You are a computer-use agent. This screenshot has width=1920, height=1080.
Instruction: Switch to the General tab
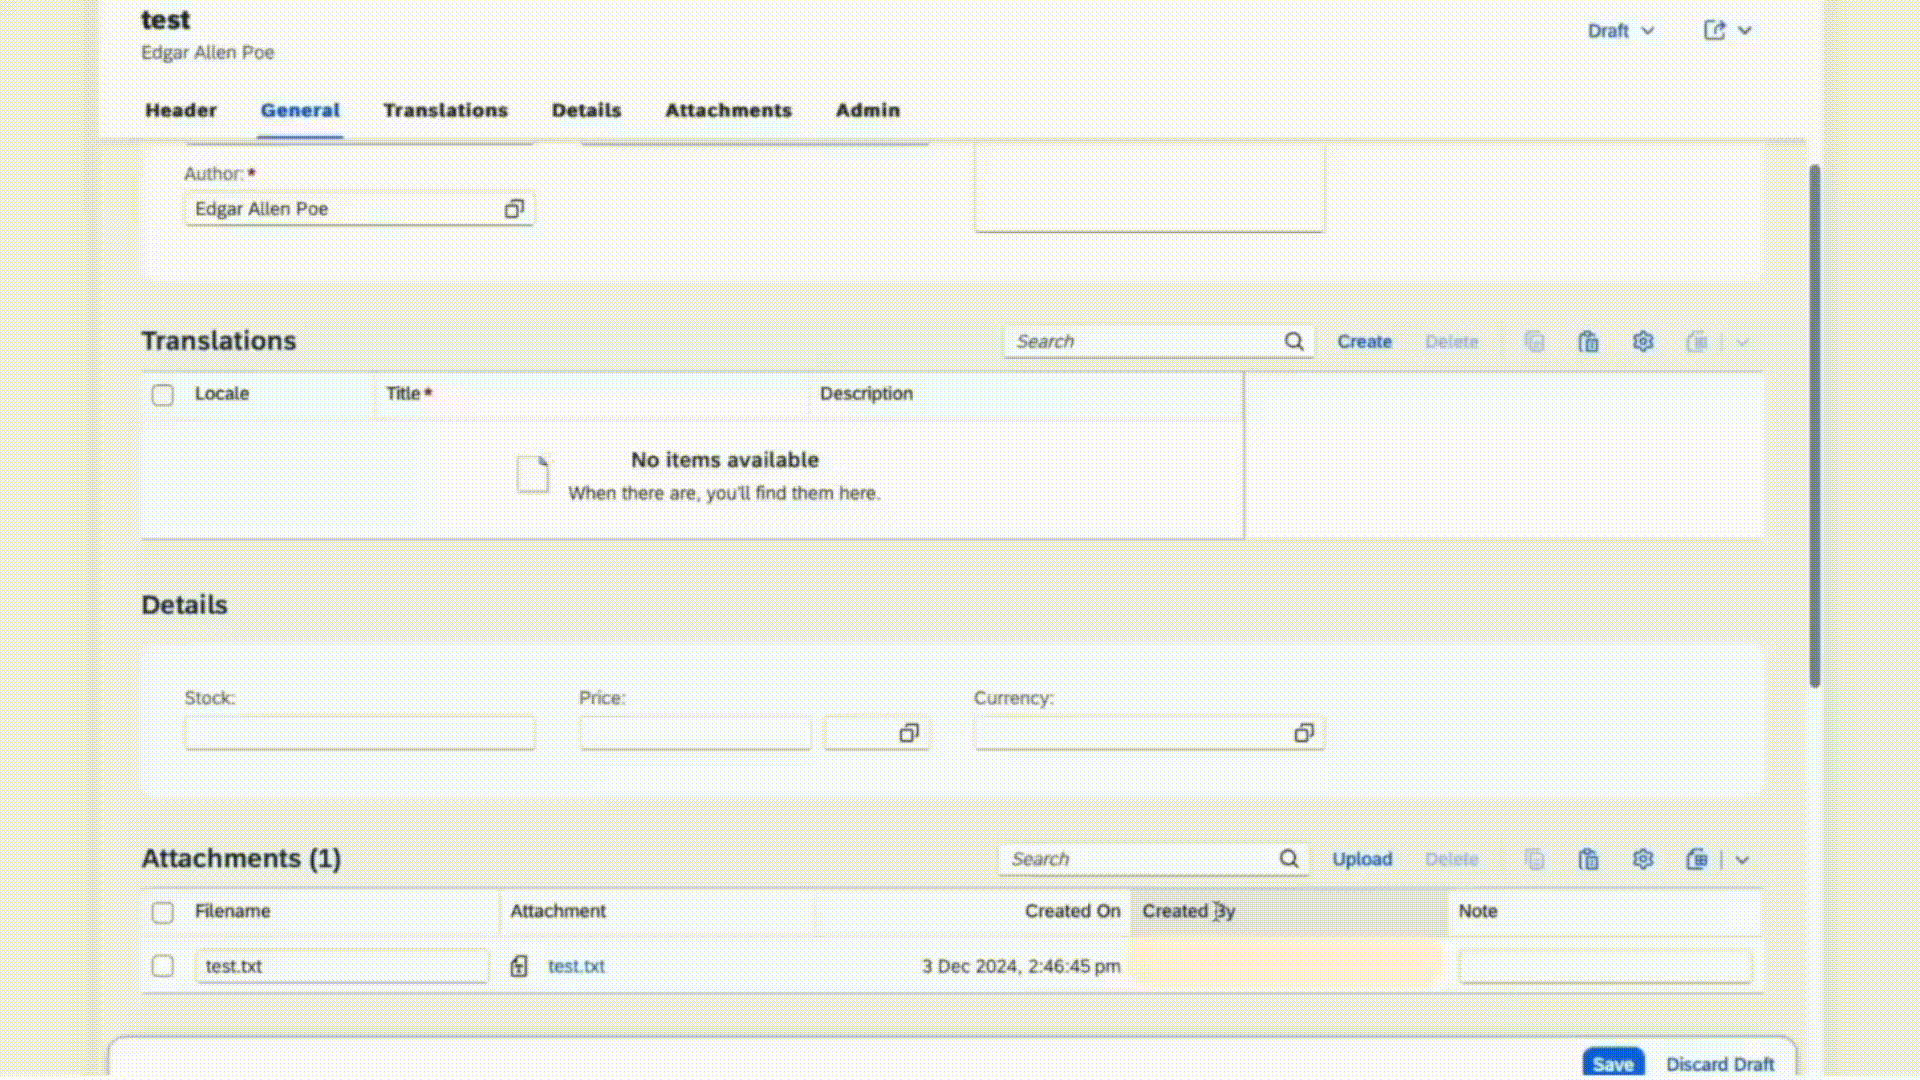coord(300,110)
